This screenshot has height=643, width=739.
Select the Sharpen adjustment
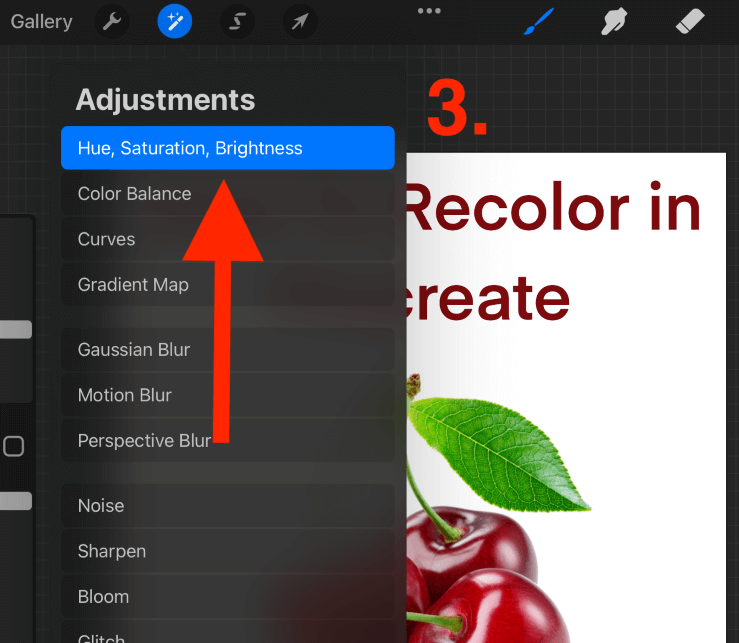pos(228,551)
